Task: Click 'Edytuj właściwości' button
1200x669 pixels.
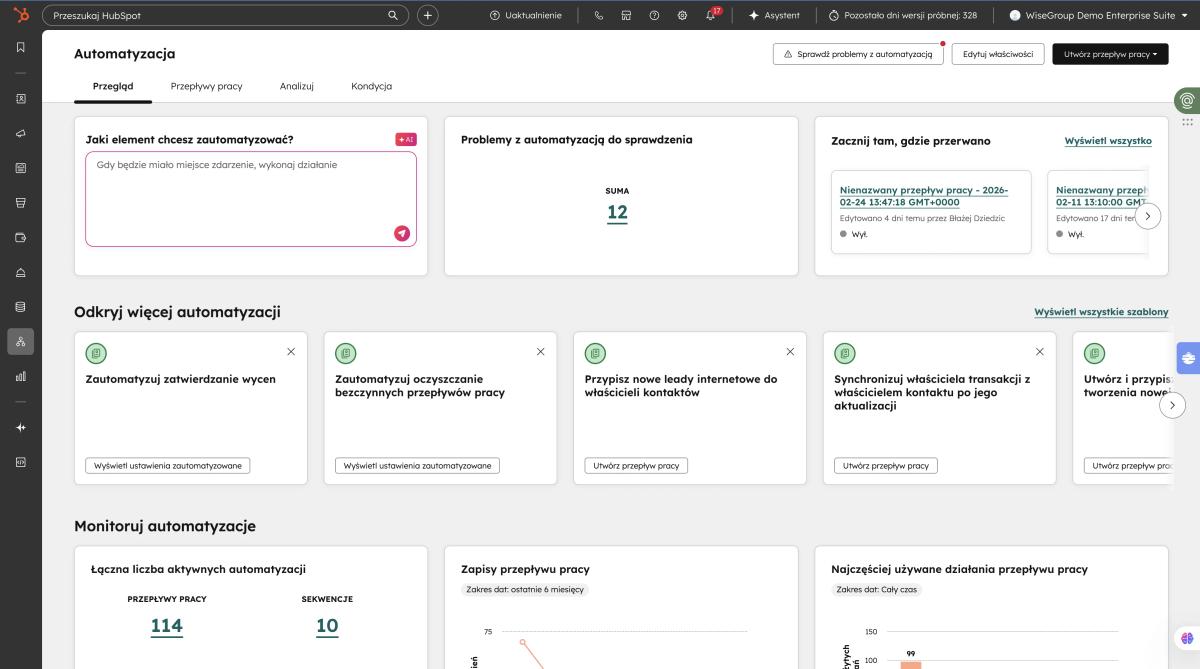Action: click(998, 54)
